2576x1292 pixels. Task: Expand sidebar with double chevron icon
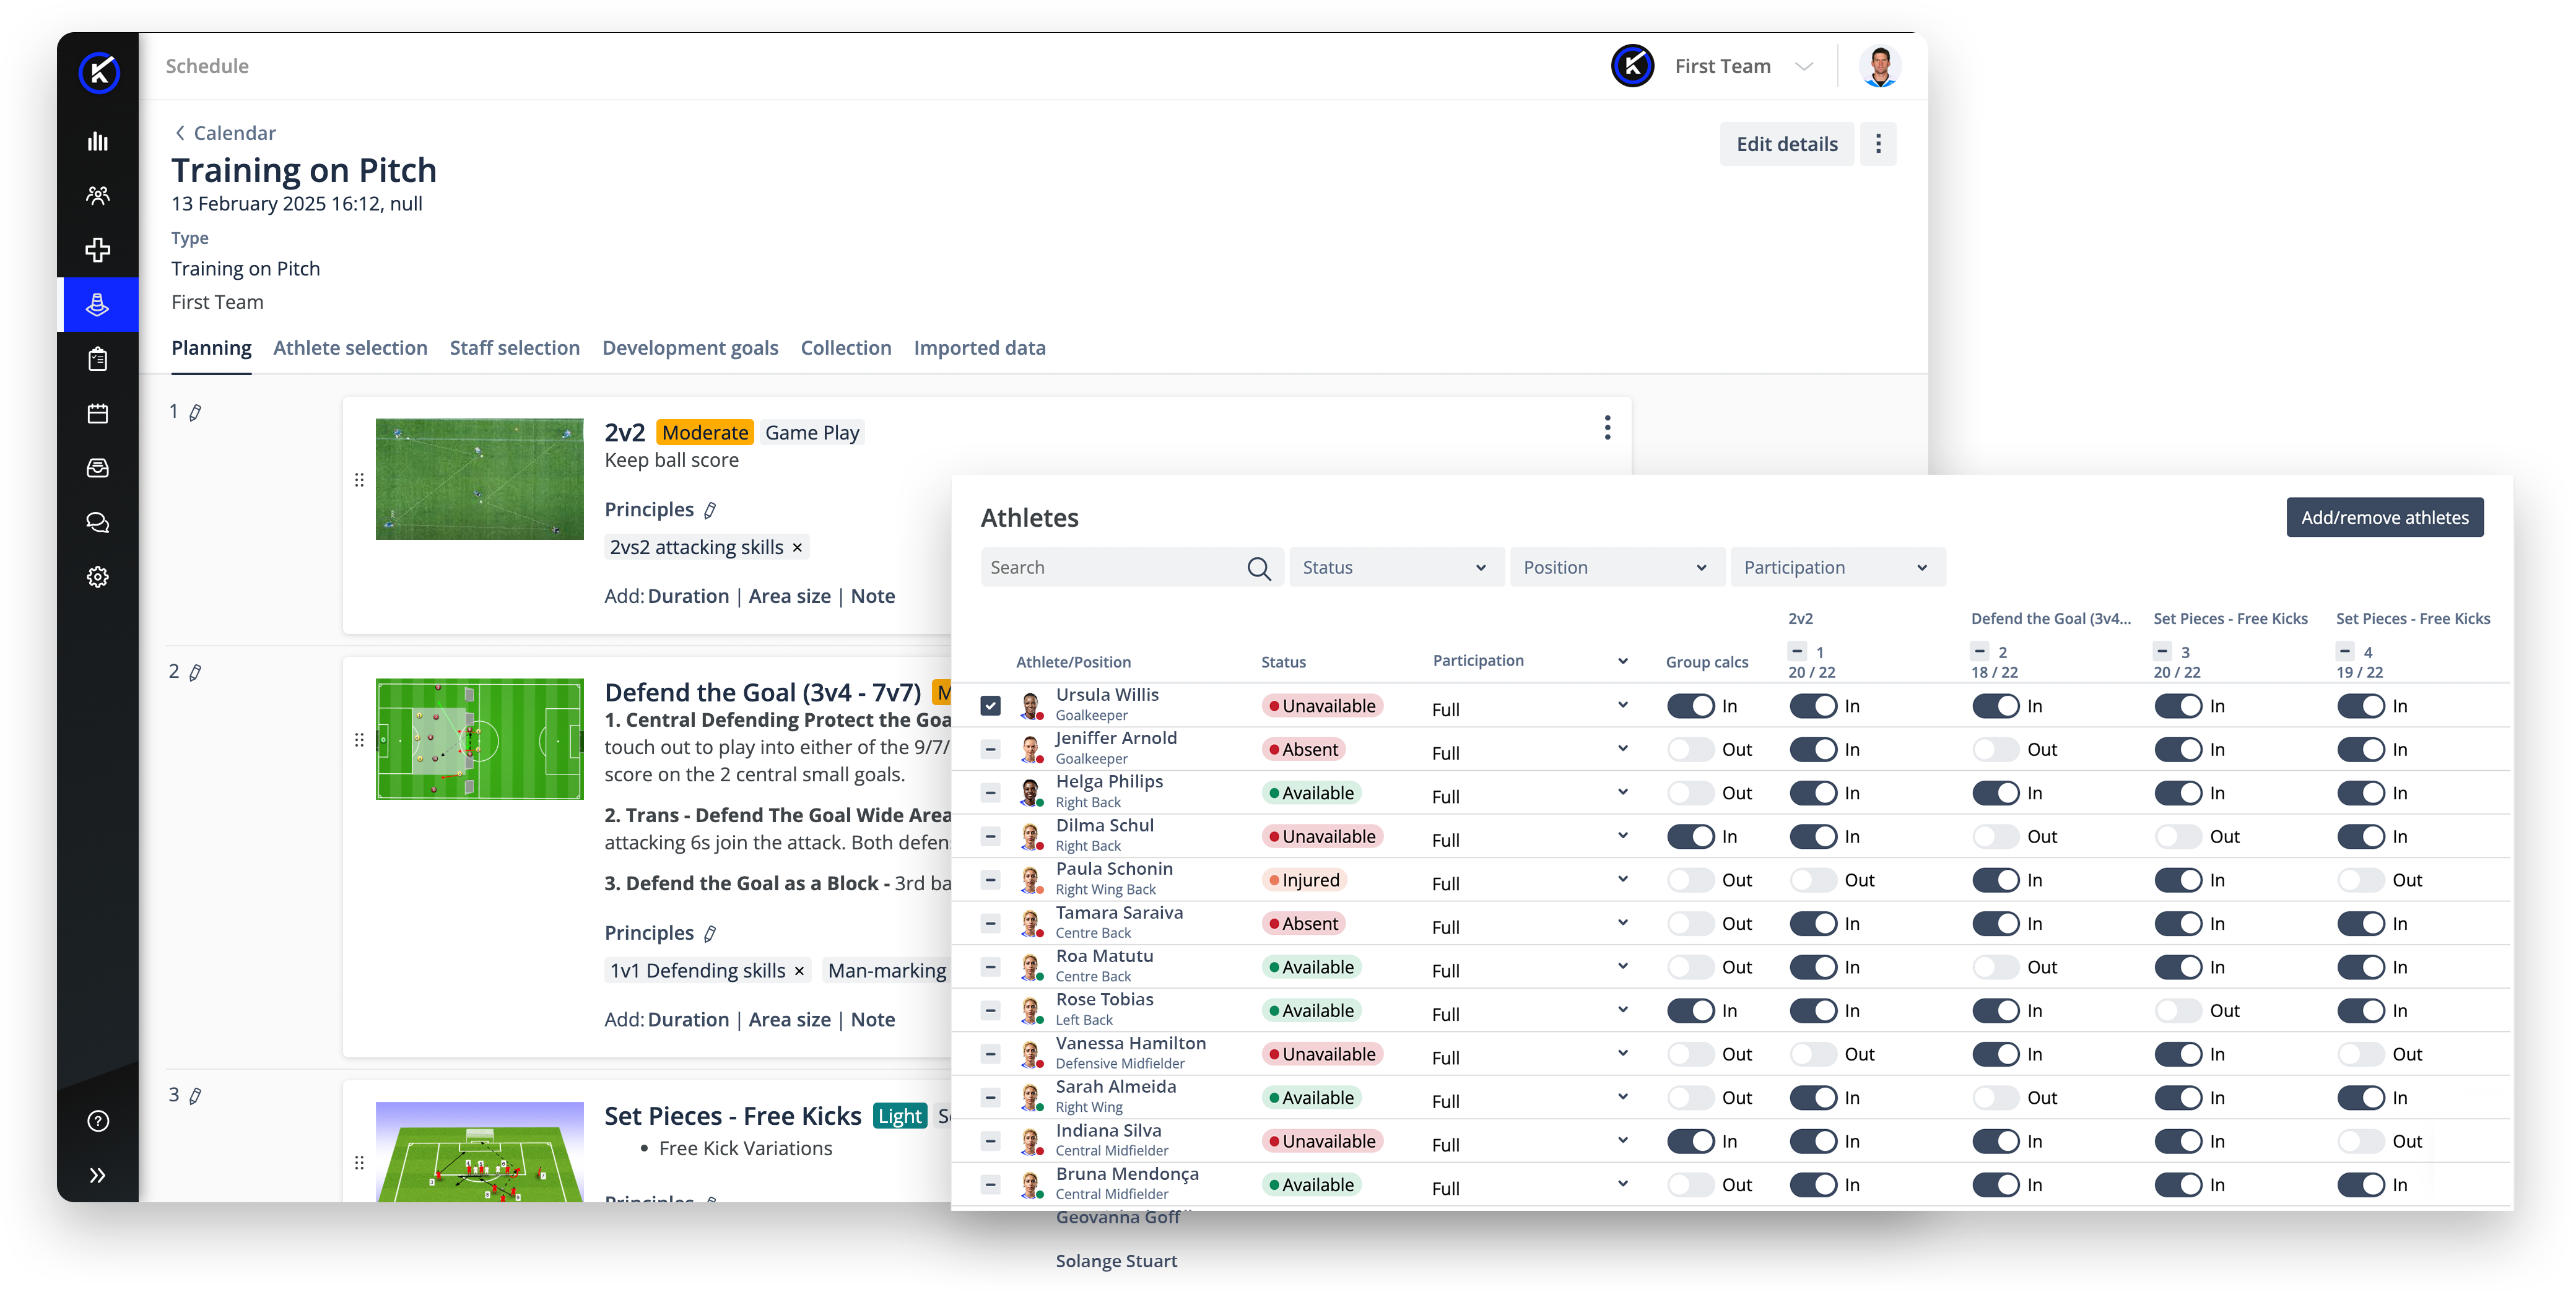tap(97, 1175)
